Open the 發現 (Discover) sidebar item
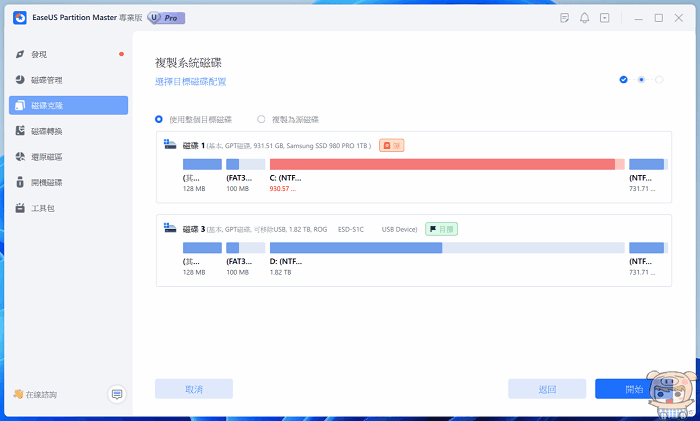 coord(68,54)
